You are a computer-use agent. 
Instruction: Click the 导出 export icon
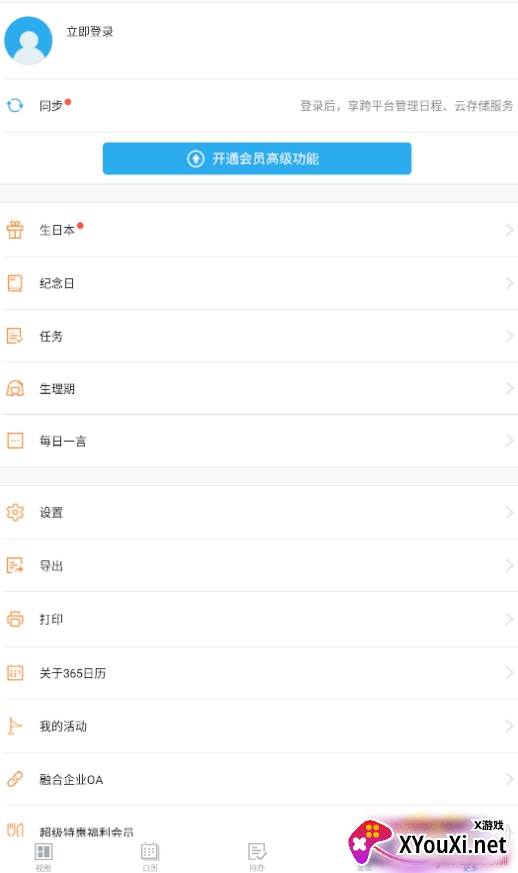[x=15, y=566]
